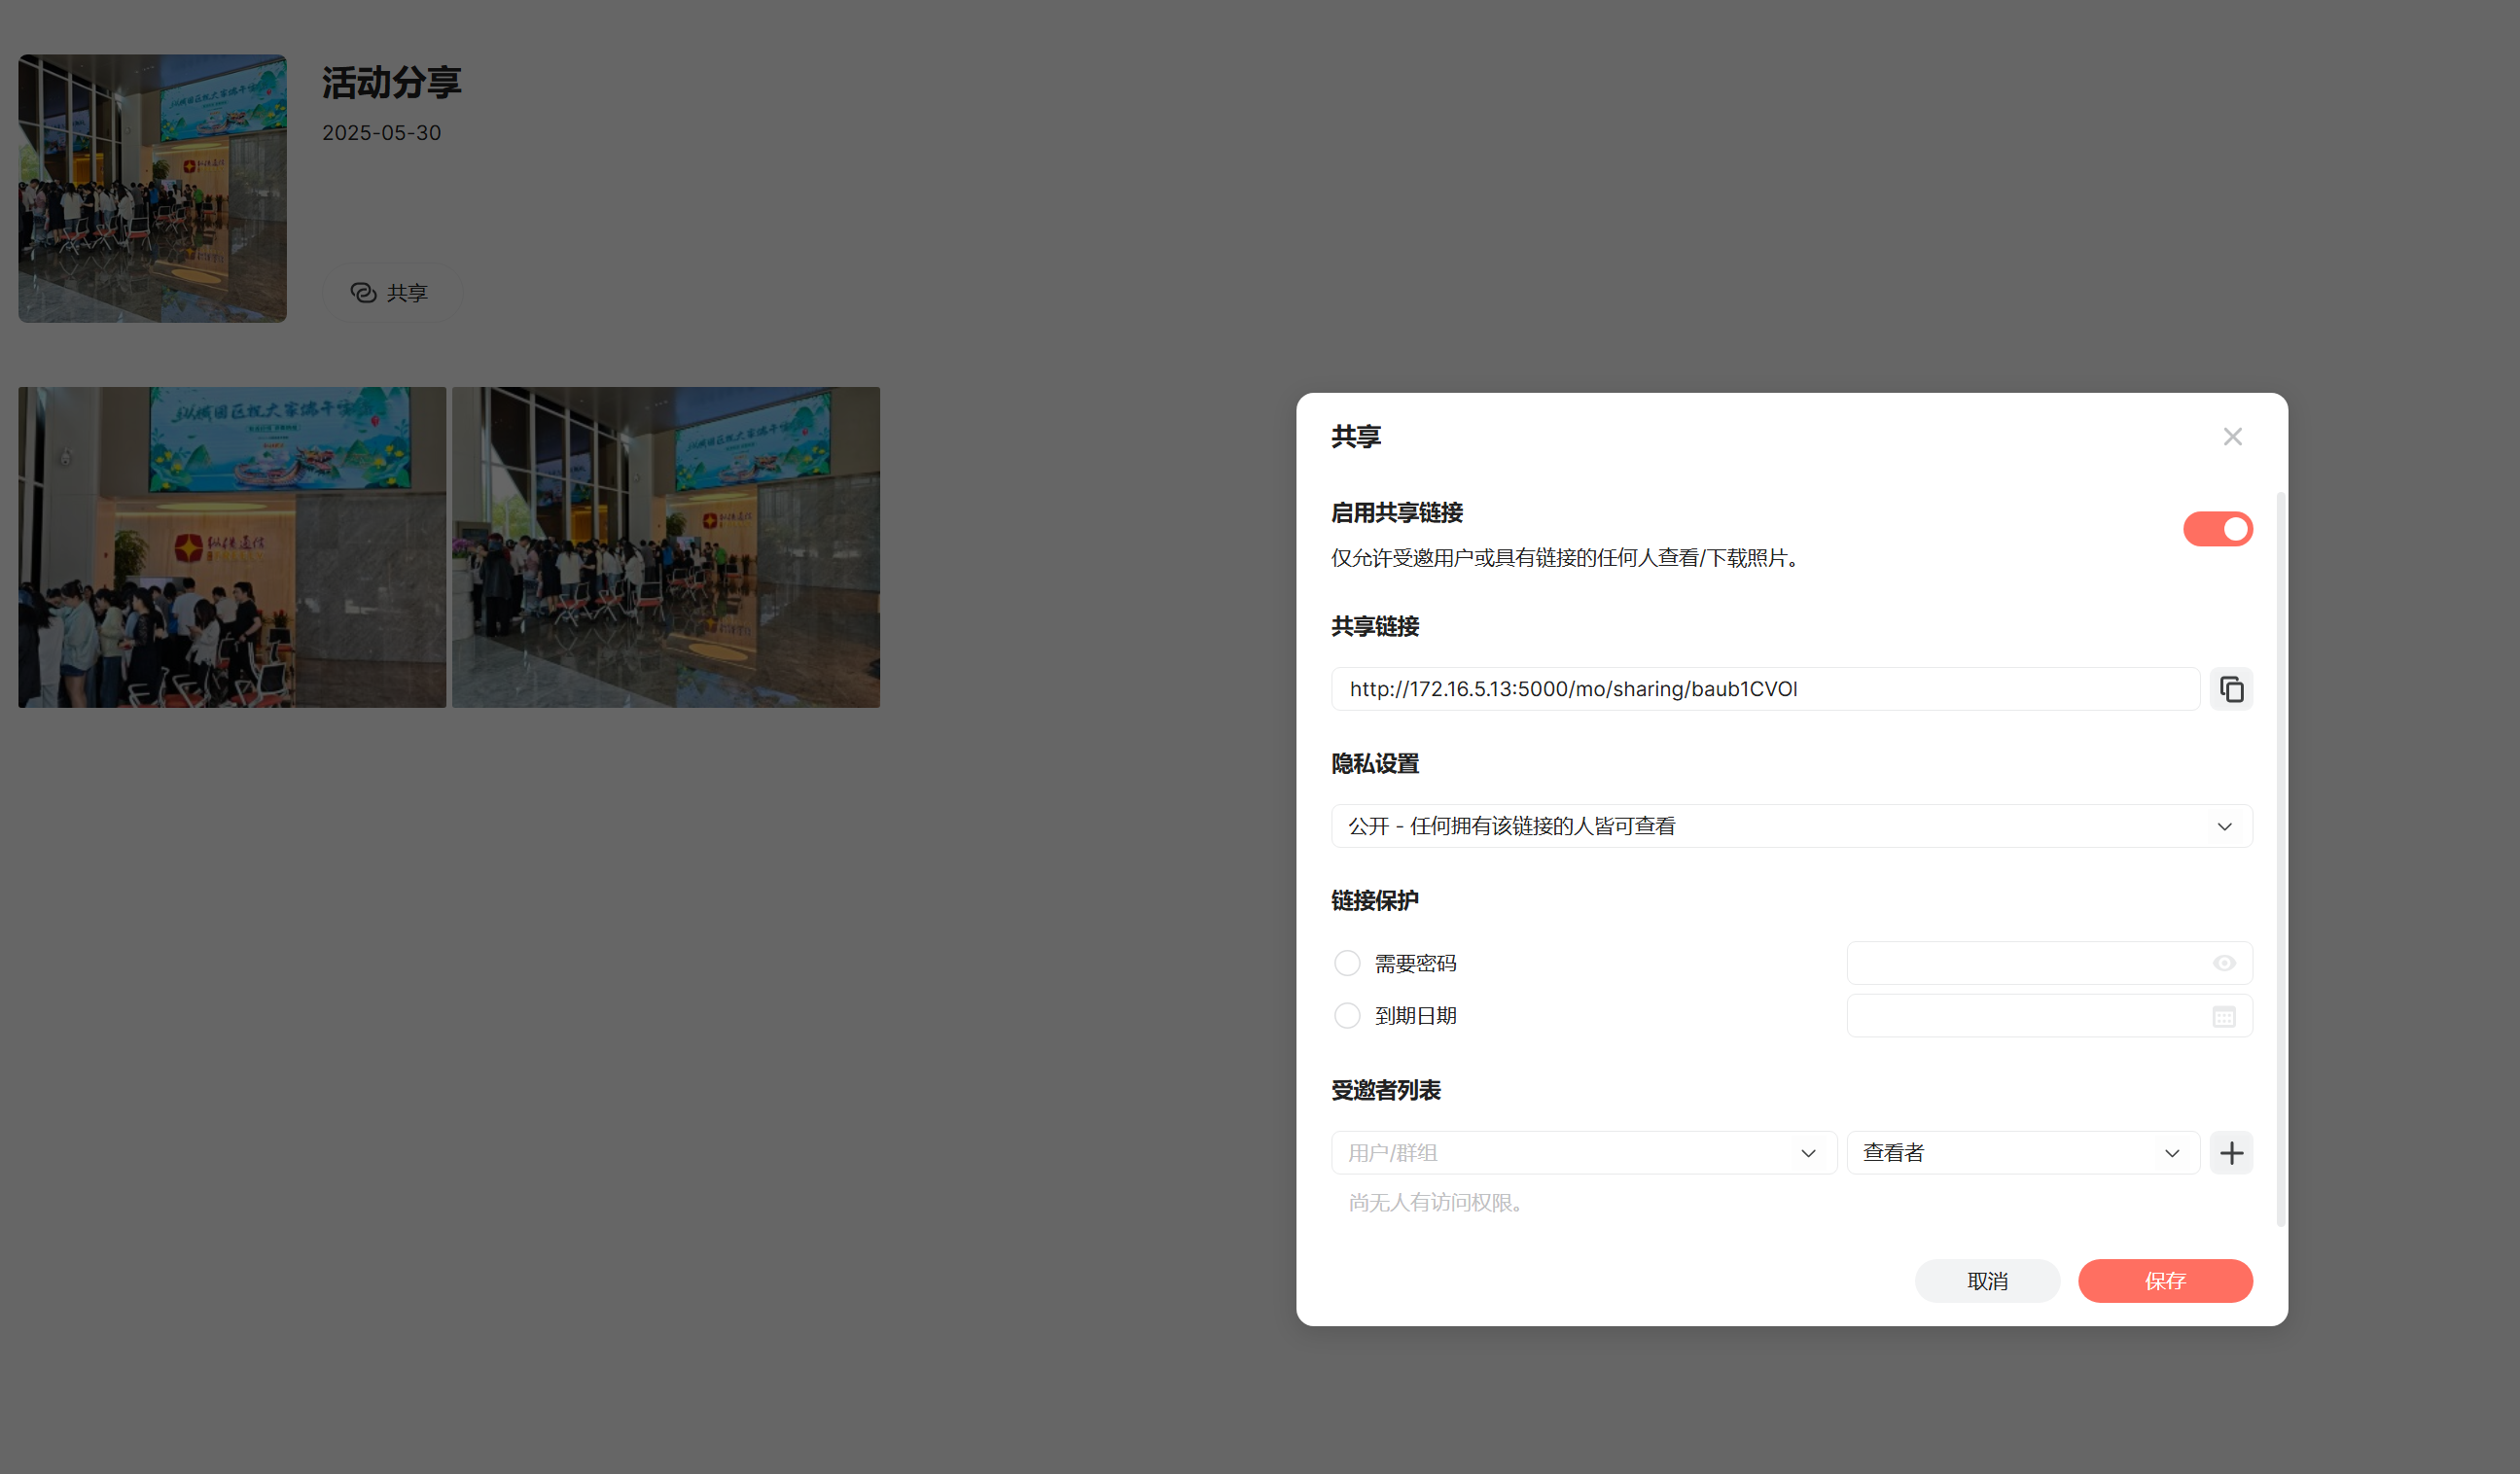Select the 需要密码 radio option
The height and width of the screenshot is (1474, 2520).
point(1347,963)
